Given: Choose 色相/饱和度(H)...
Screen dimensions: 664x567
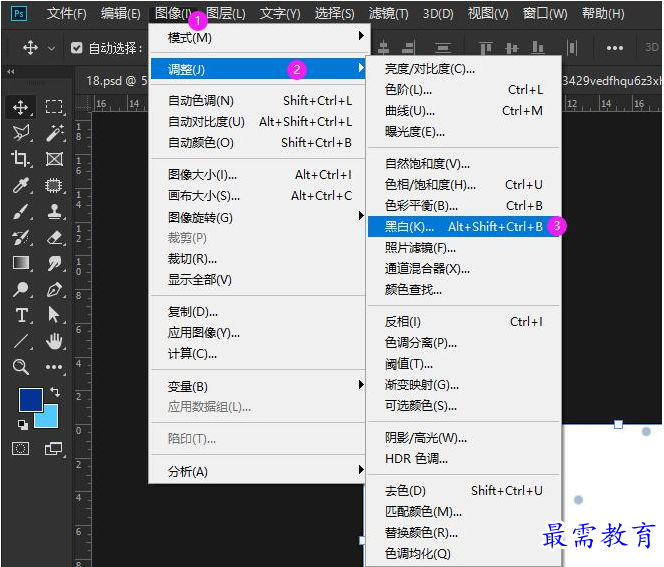Looking at the screenshot, I should point(464,185).
